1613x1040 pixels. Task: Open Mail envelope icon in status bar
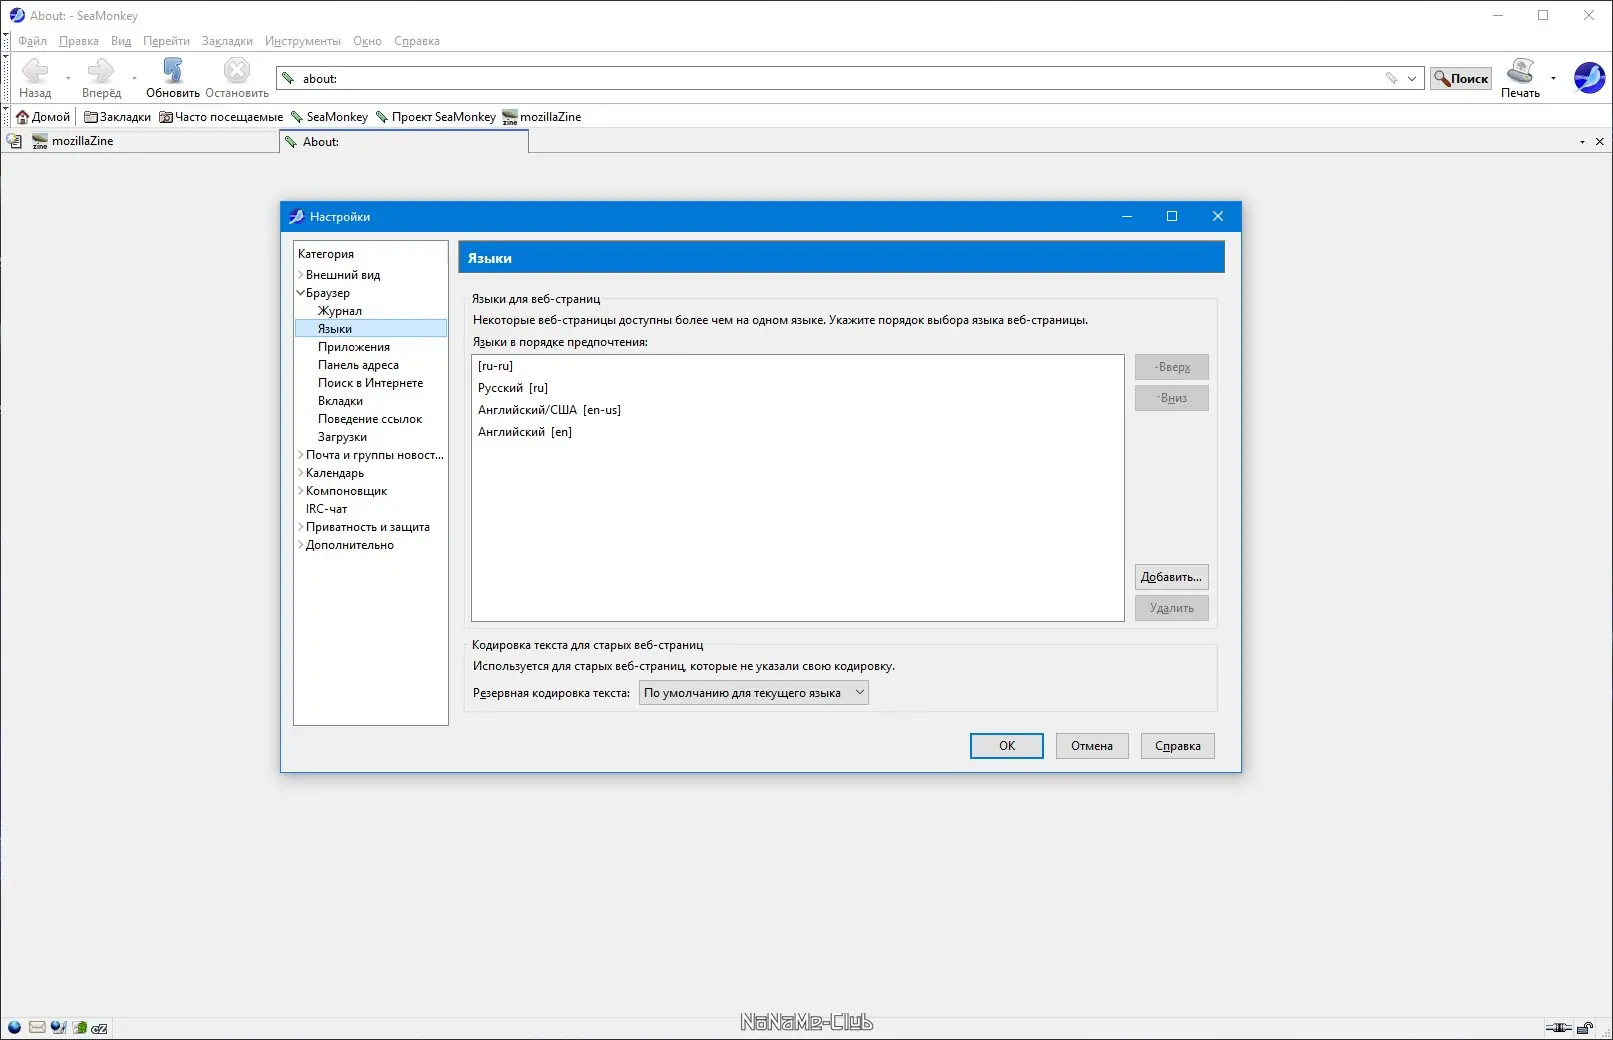(x=37, y=1027)
